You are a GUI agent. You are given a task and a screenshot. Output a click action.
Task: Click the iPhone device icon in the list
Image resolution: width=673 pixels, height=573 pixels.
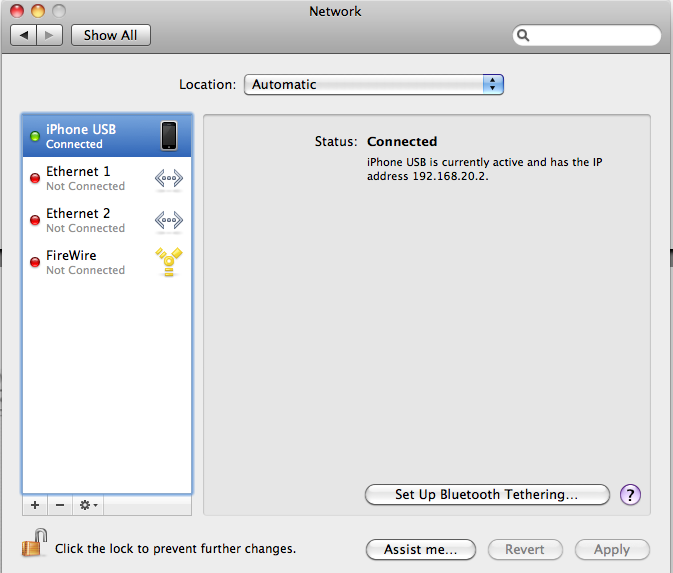coord(169,136)
